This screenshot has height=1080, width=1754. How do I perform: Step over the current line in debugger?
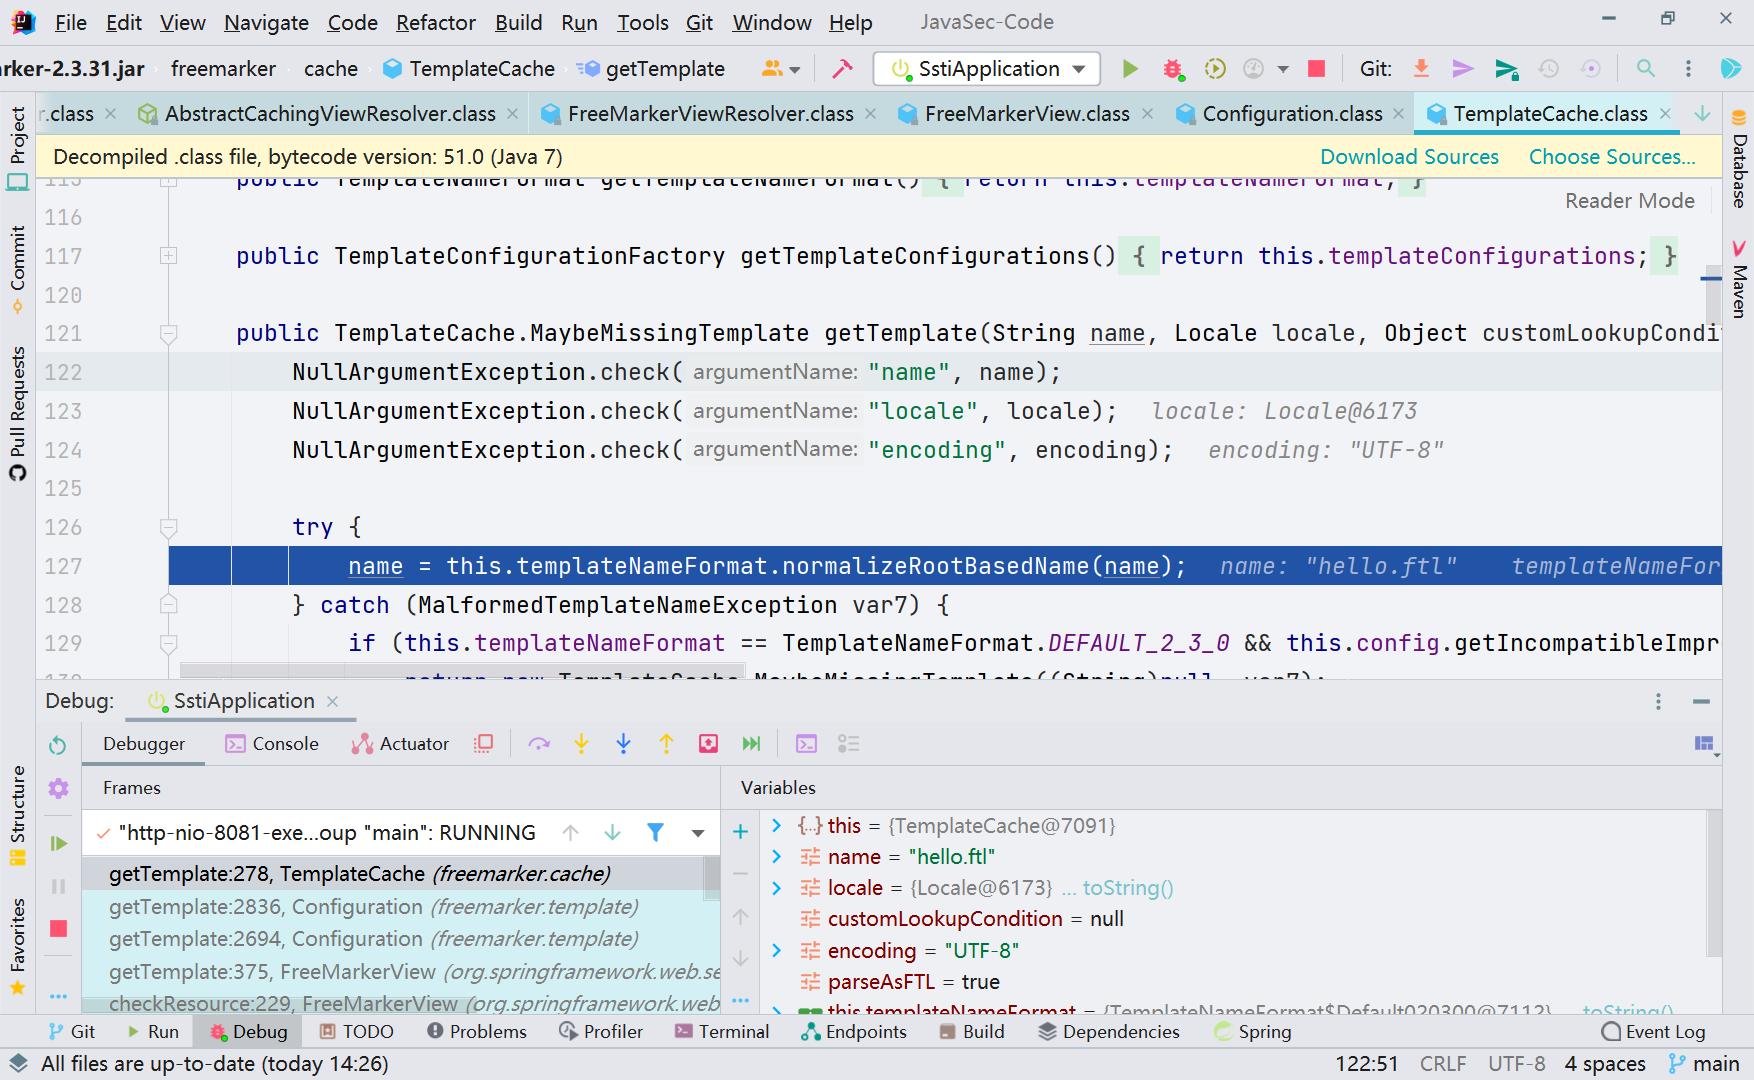point(540,743)
